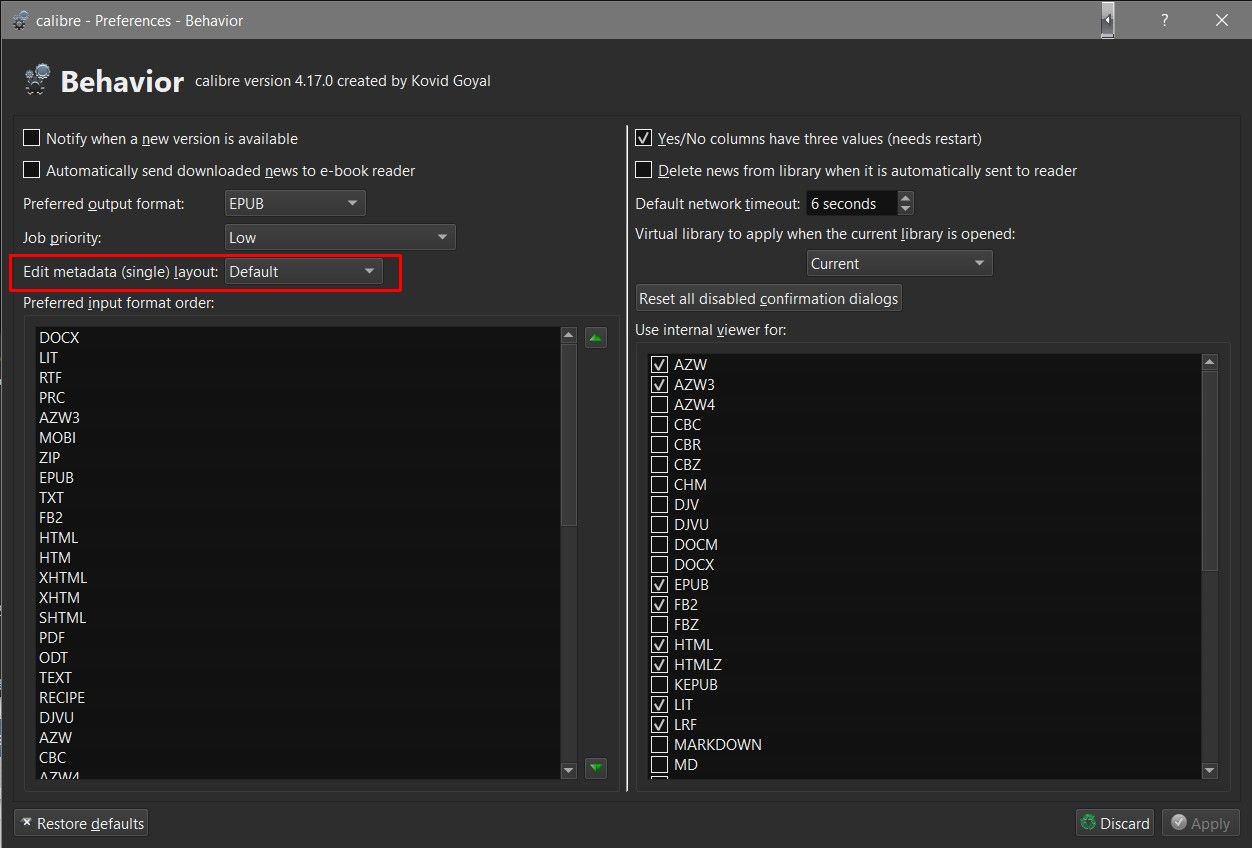Check CBR in internal viewer list
The image size is (1252, 848).
pos(659,444)
